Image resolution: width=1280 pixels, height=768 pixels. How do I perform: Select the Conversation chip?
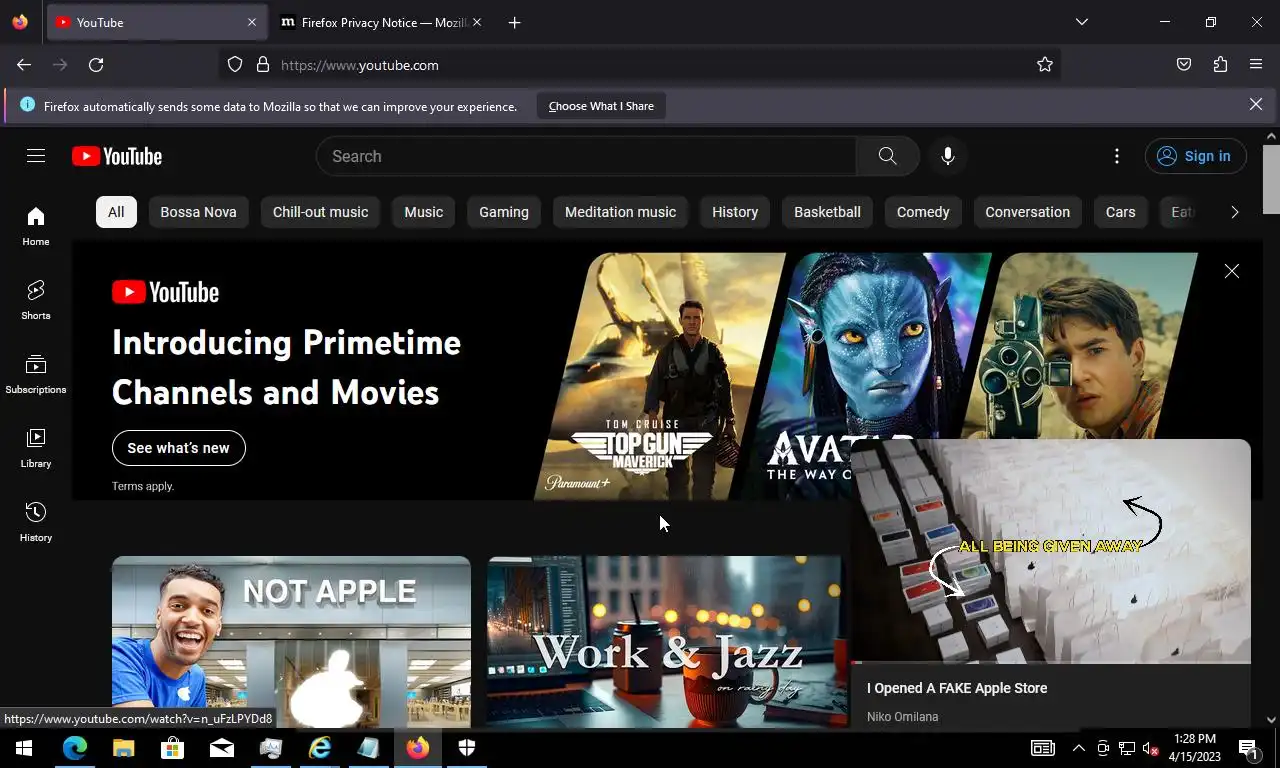click(x=1028, y=212)
